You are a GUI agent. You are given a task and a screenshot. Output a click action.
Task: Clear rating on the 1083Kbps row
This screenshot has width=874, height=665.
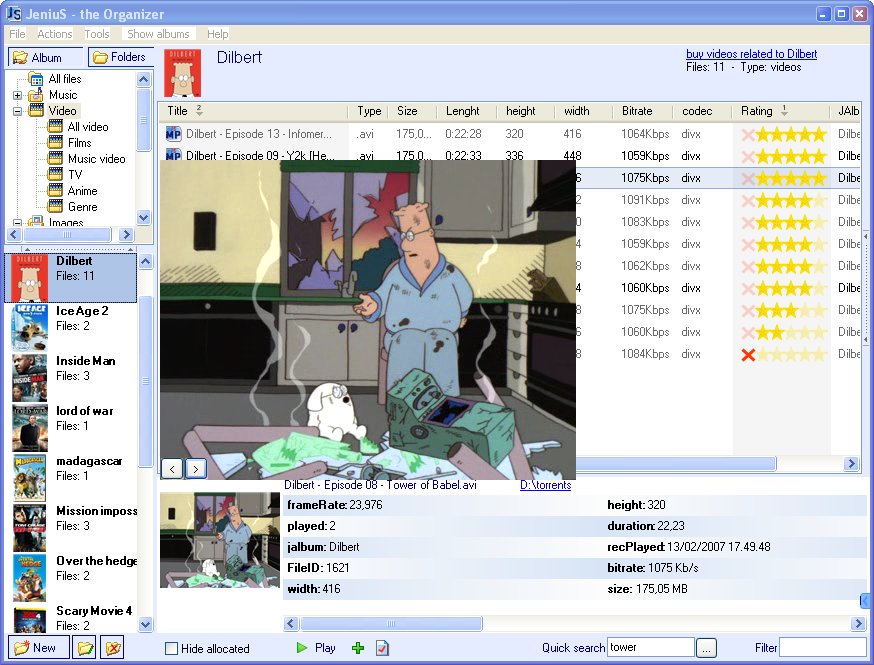tap(748, 222)
